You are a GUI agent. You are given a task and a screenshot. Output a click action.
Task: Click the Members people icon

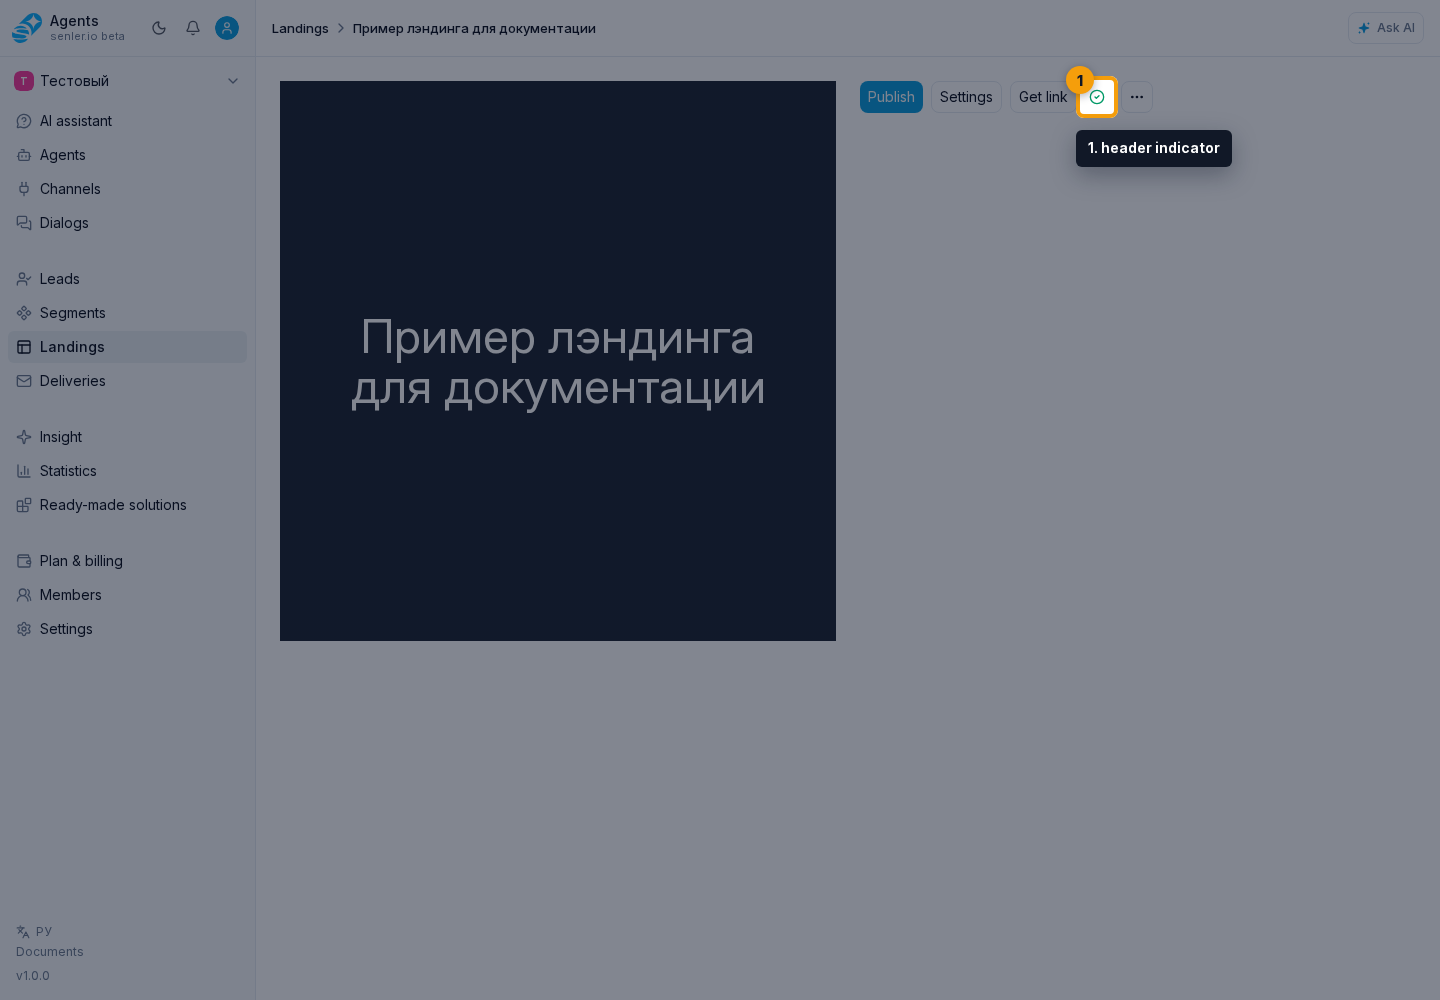coord(24,595)
